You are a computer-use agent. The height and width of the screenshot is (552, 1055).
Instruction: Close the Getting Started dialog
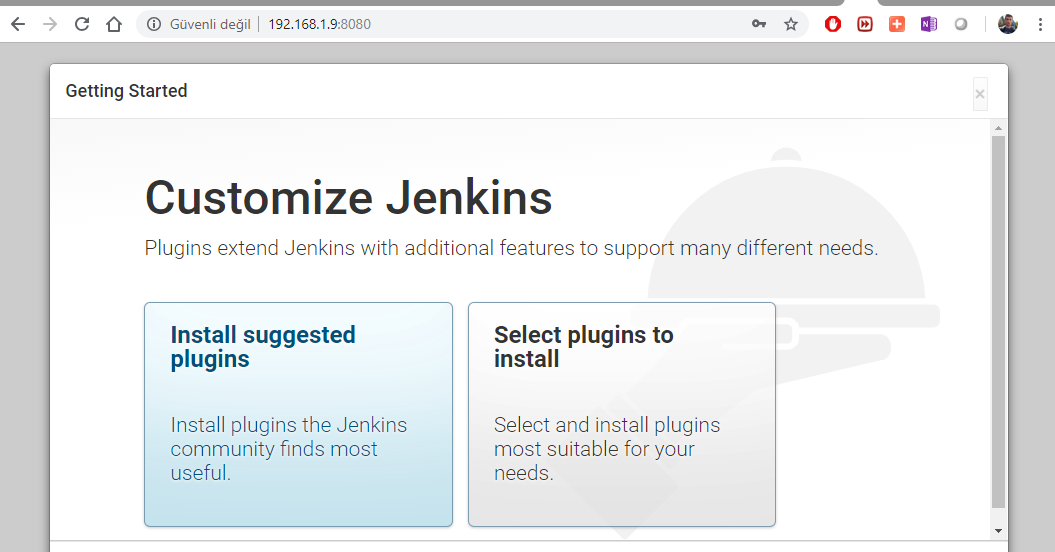980,94
